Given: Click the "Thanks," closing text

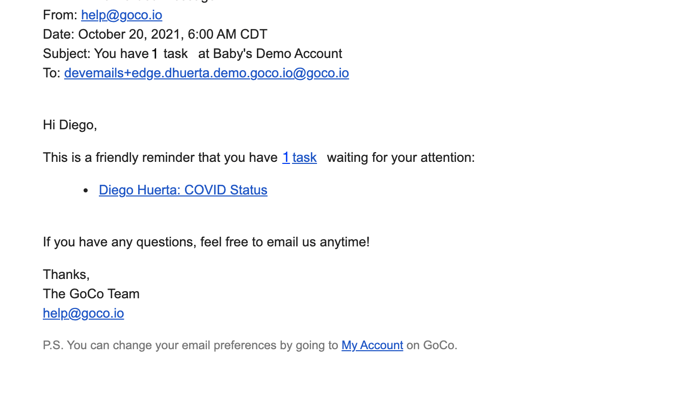Looking at the screenshot, I should (x=66, y=274).
